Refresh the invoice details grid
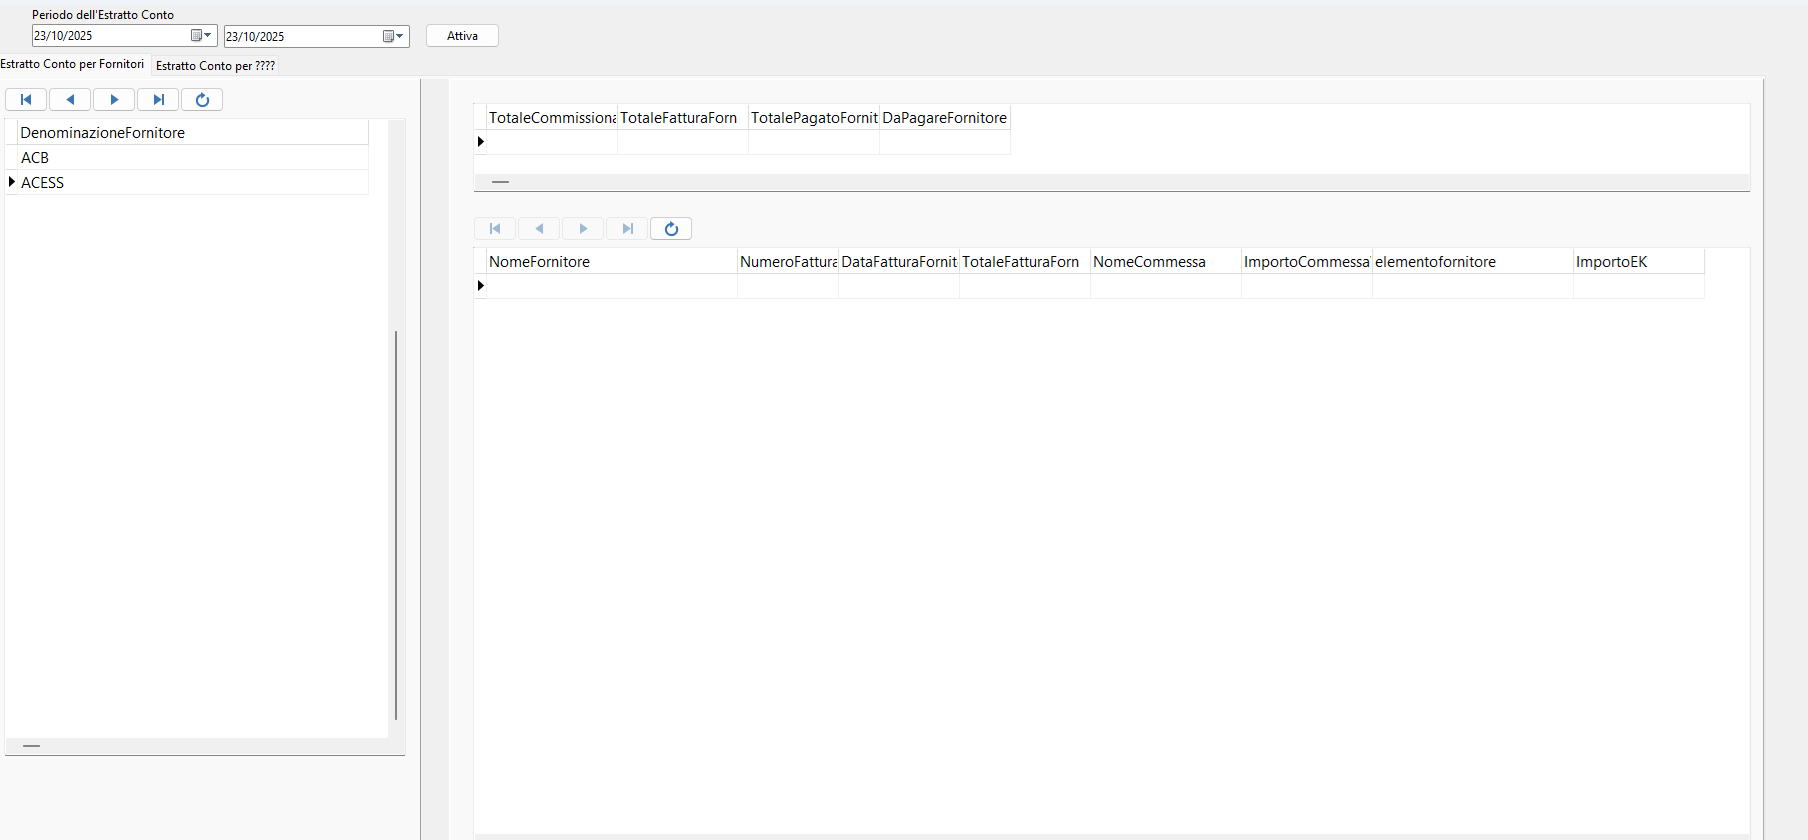1808x840 pixels. click(x=671, y=229)
